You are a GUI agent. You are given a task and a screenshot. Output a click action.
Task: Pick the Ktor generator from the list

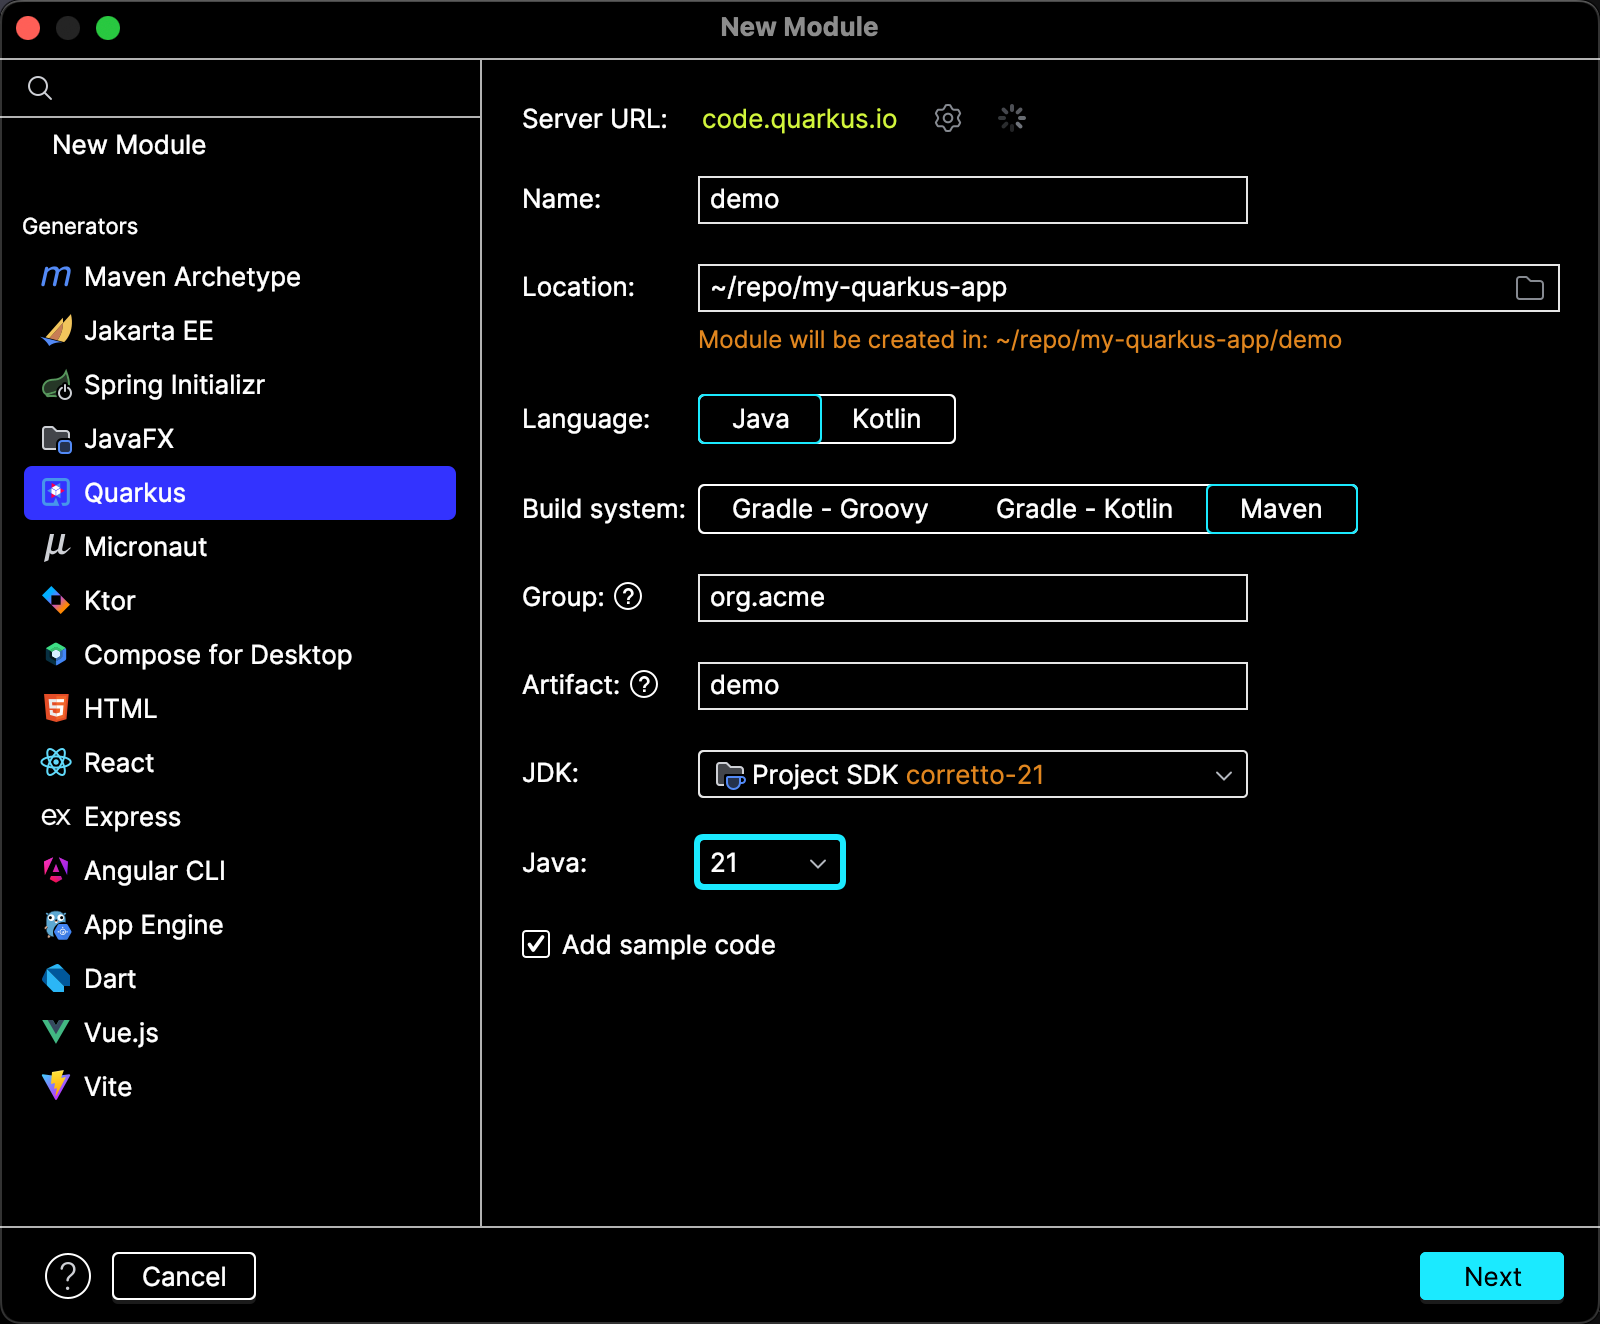(109, 601)
